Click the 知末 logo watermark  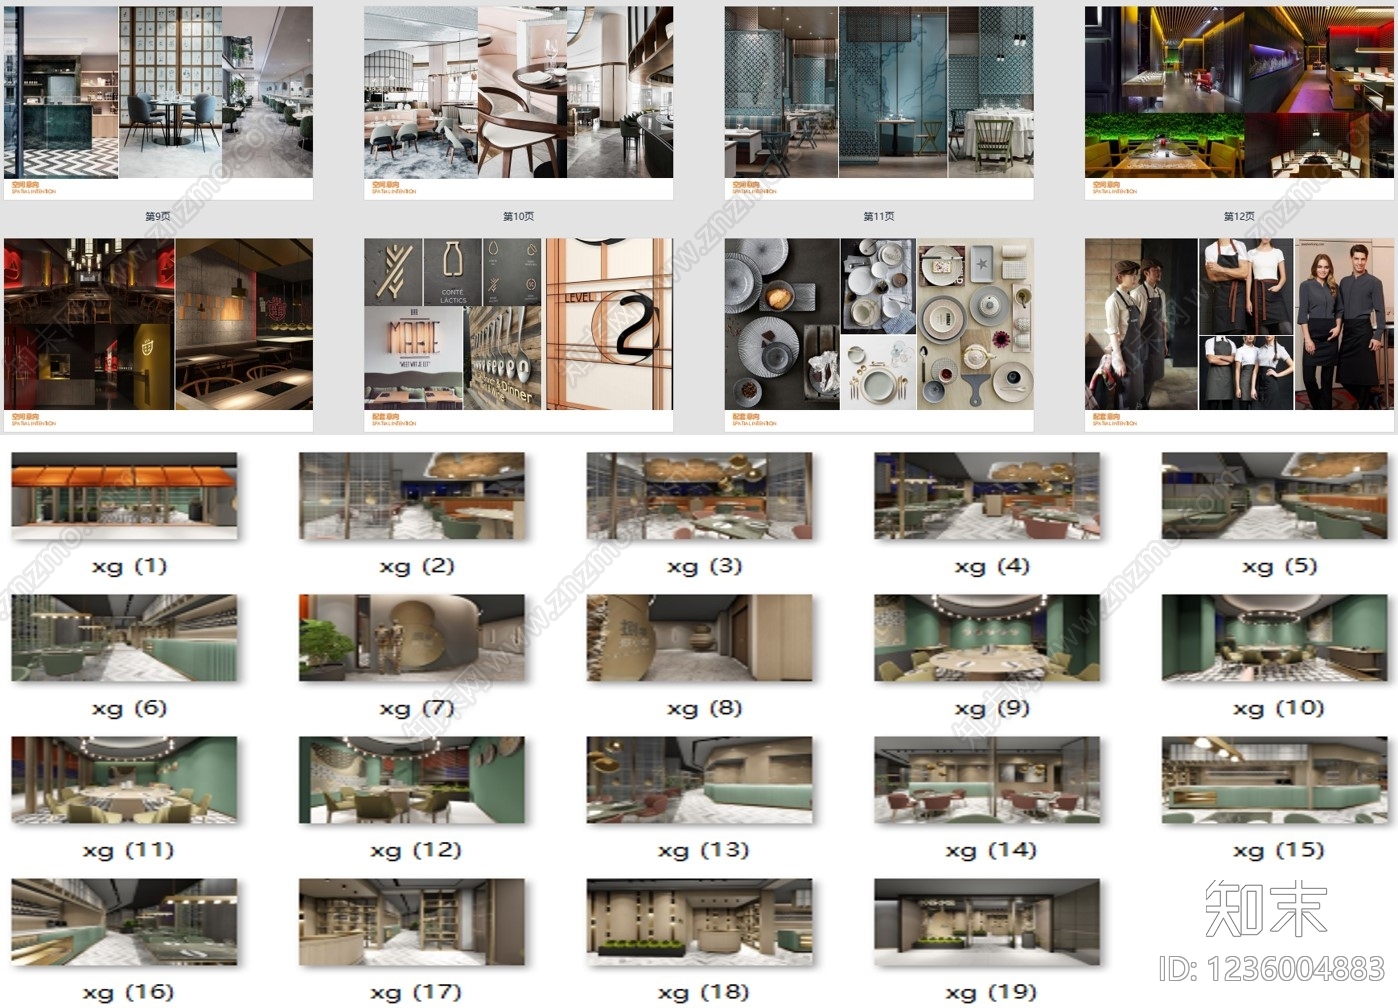[1266, 908]
